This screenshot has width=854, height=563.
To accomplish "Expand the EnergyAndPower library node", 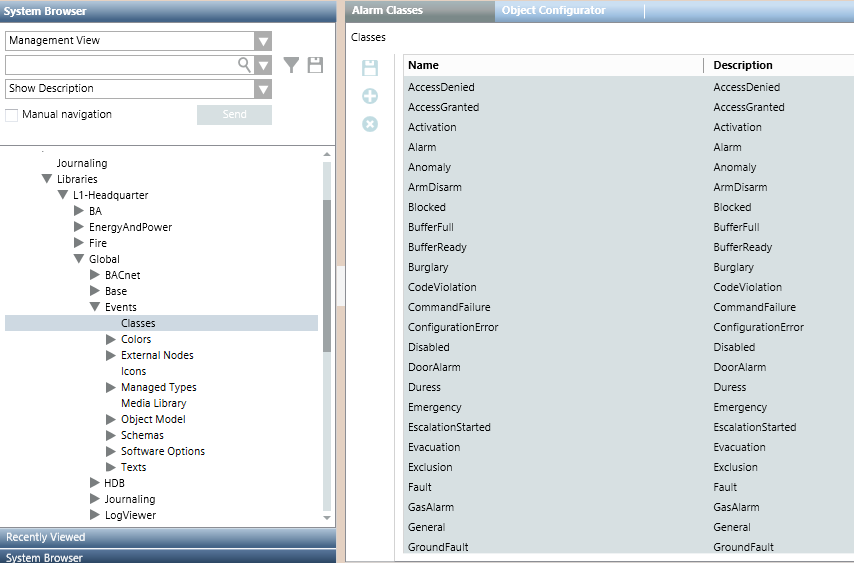I will point(79,228).
